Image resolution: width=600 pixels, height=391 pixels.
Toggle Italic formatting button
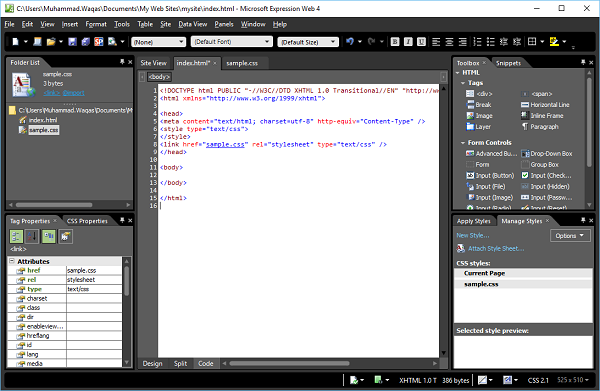pos(408,42)
